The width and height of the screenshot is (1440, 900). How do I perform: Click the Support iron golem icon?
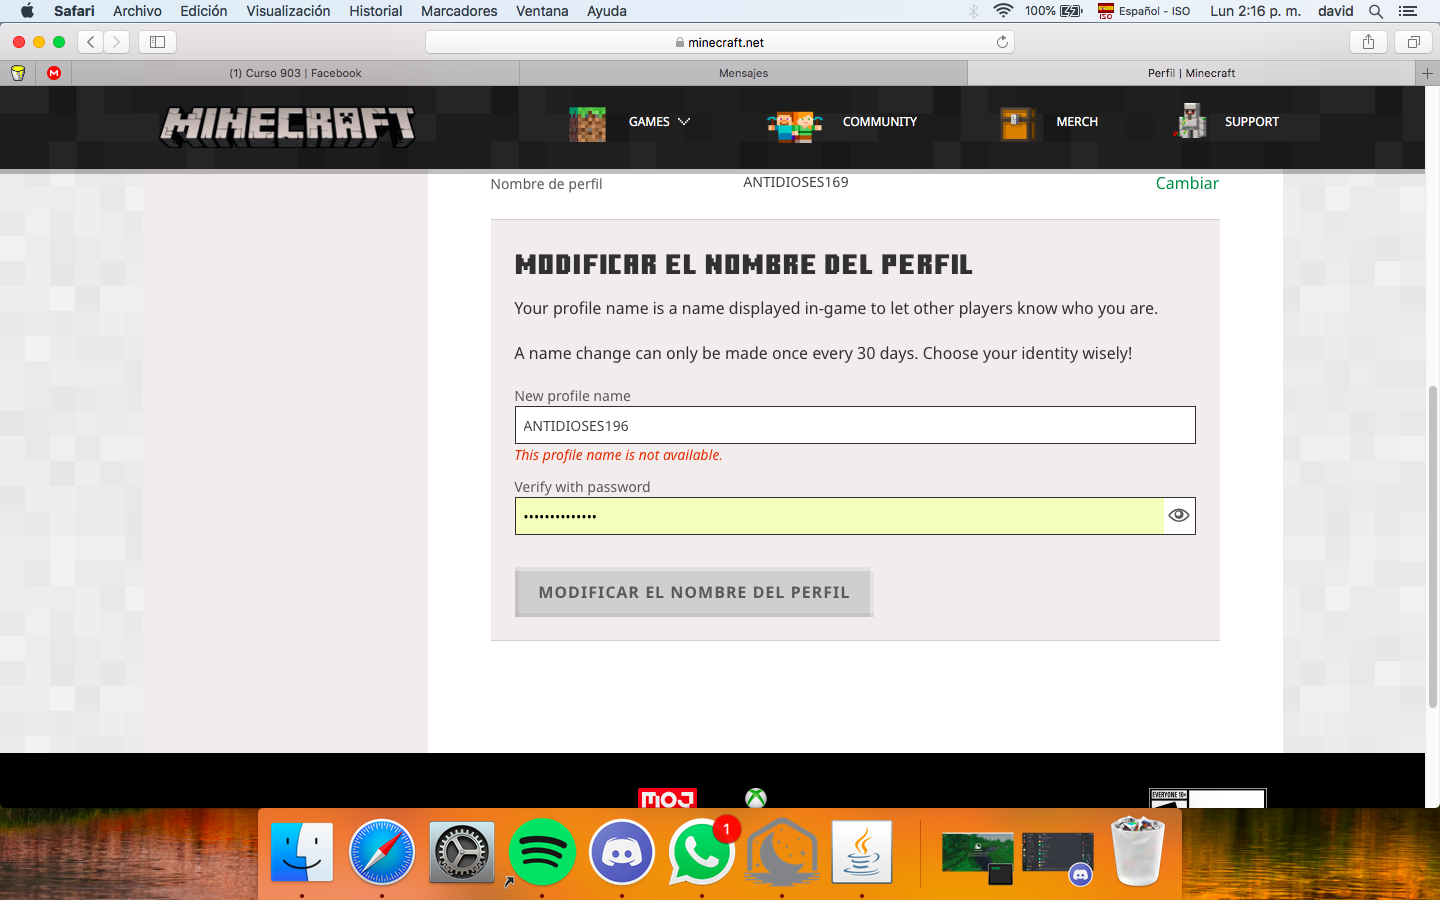click(x=1190, y=121)
